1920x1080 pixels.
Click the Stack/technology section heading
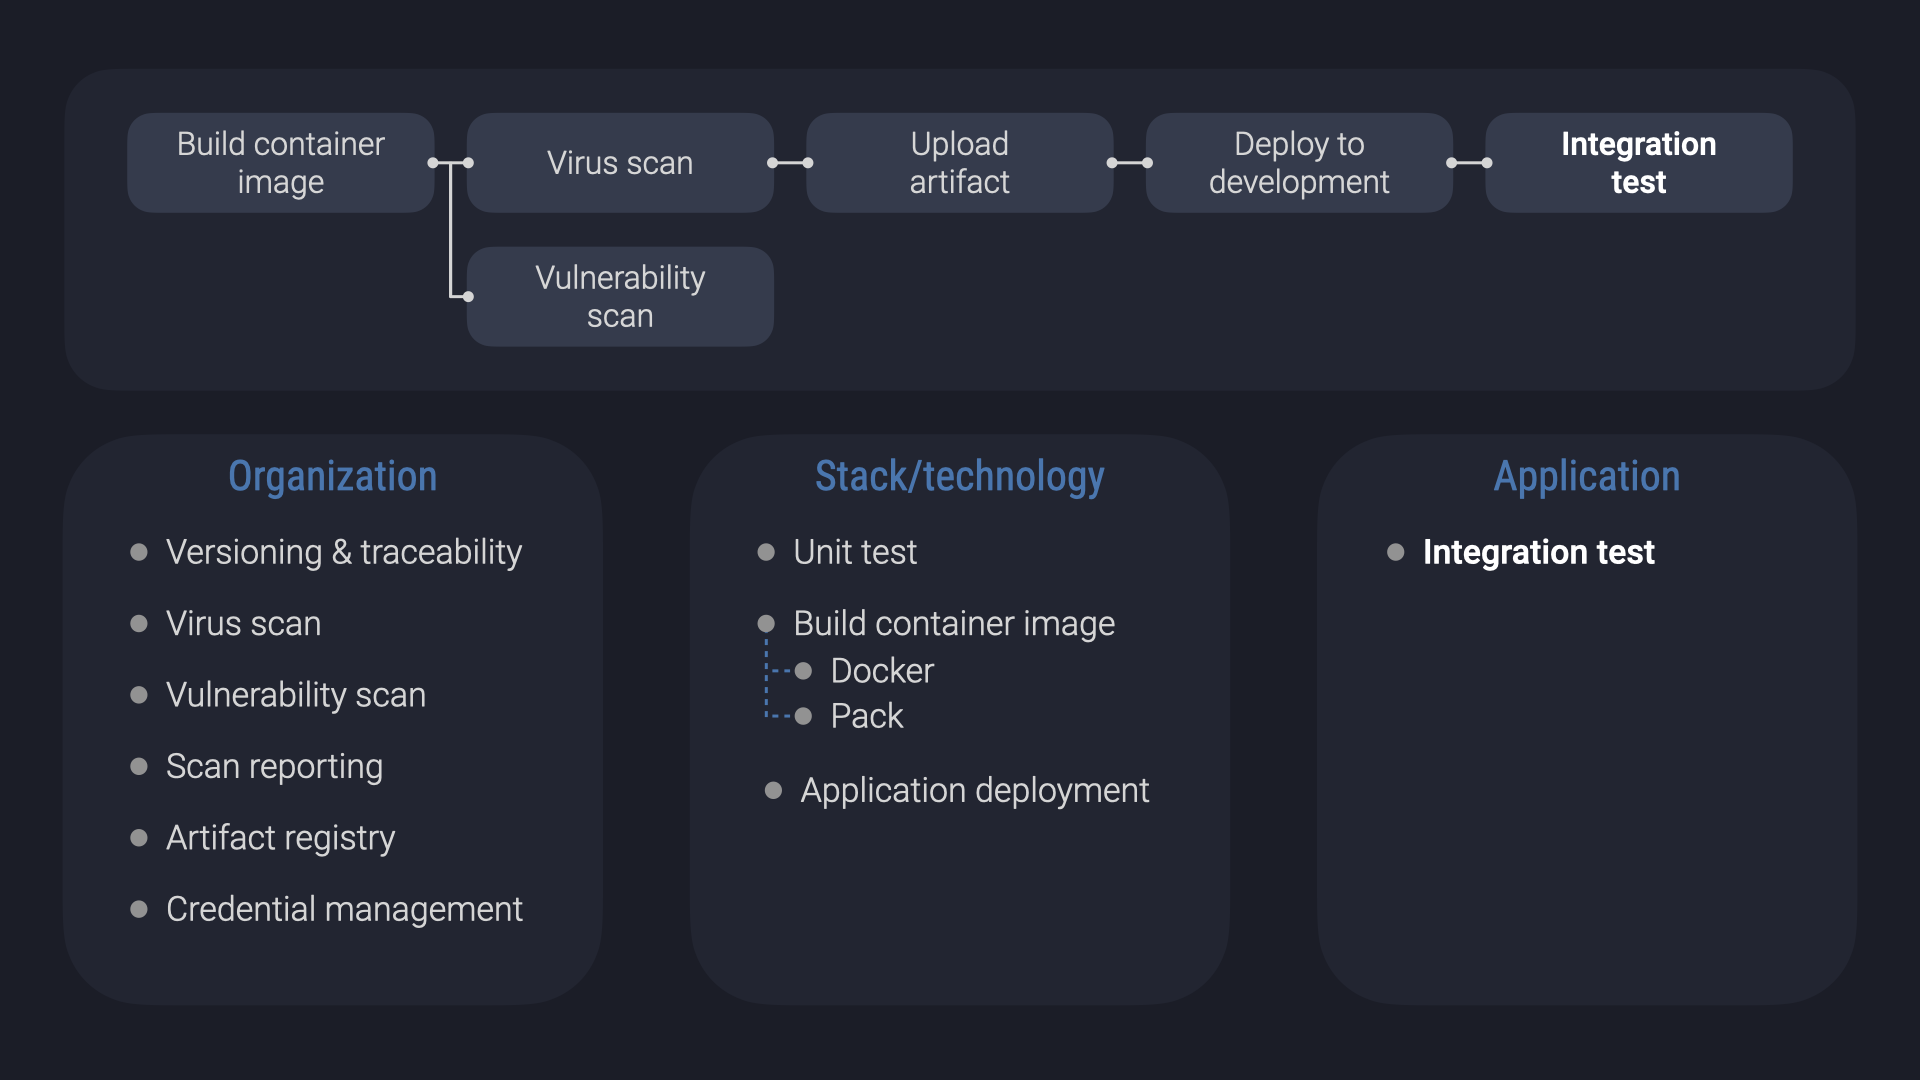point(959,477)
